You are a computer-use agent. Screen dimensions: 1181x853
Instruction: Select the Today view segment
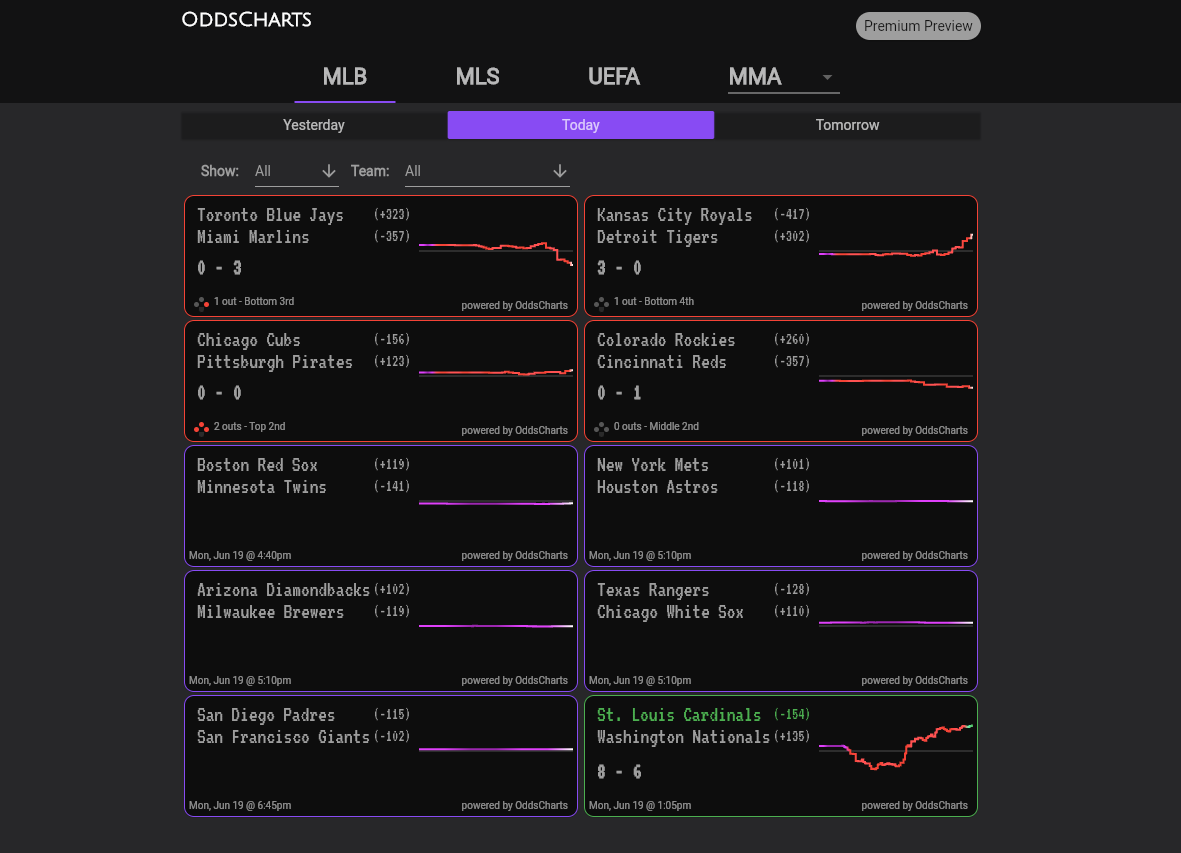click(580, 125)
